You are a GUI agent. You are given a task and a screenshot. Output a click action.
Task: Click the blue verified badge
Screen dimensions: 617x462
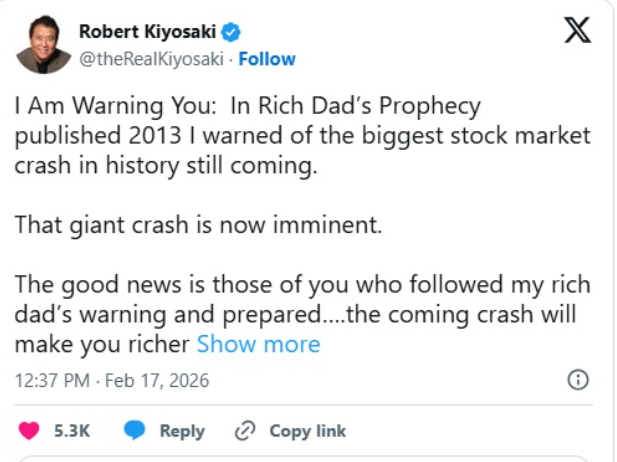click(232, 33)
